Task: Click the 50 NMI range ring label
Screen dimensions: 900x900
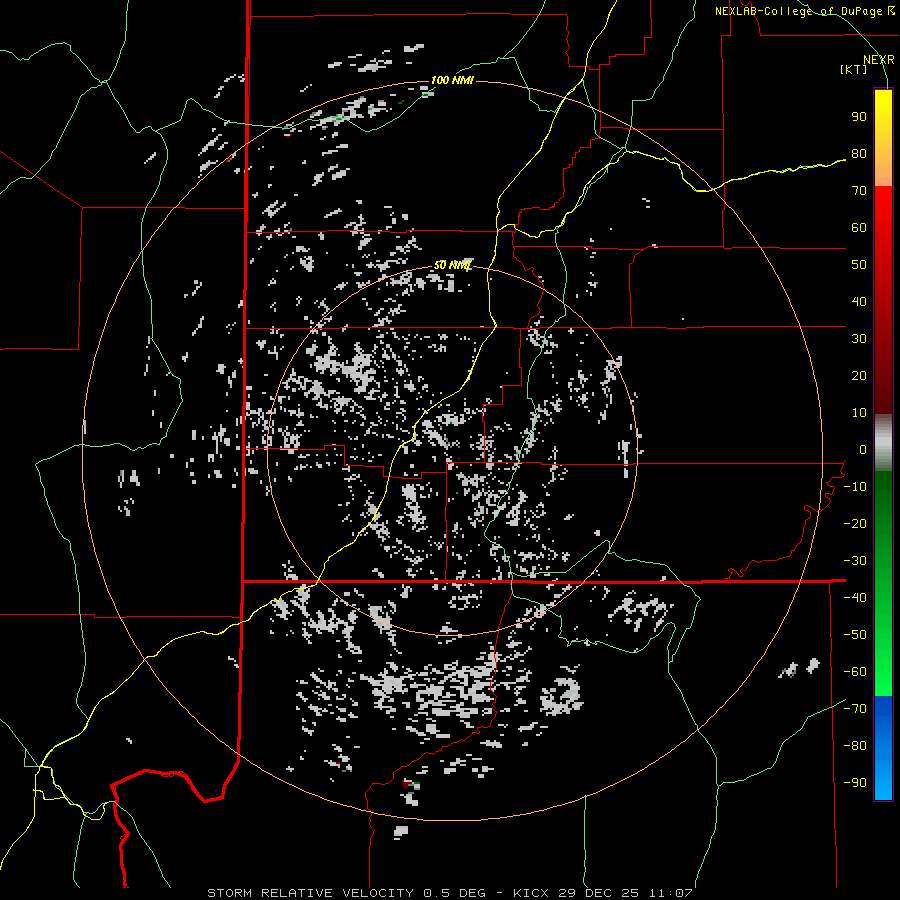Action: (x=452, y=265)
